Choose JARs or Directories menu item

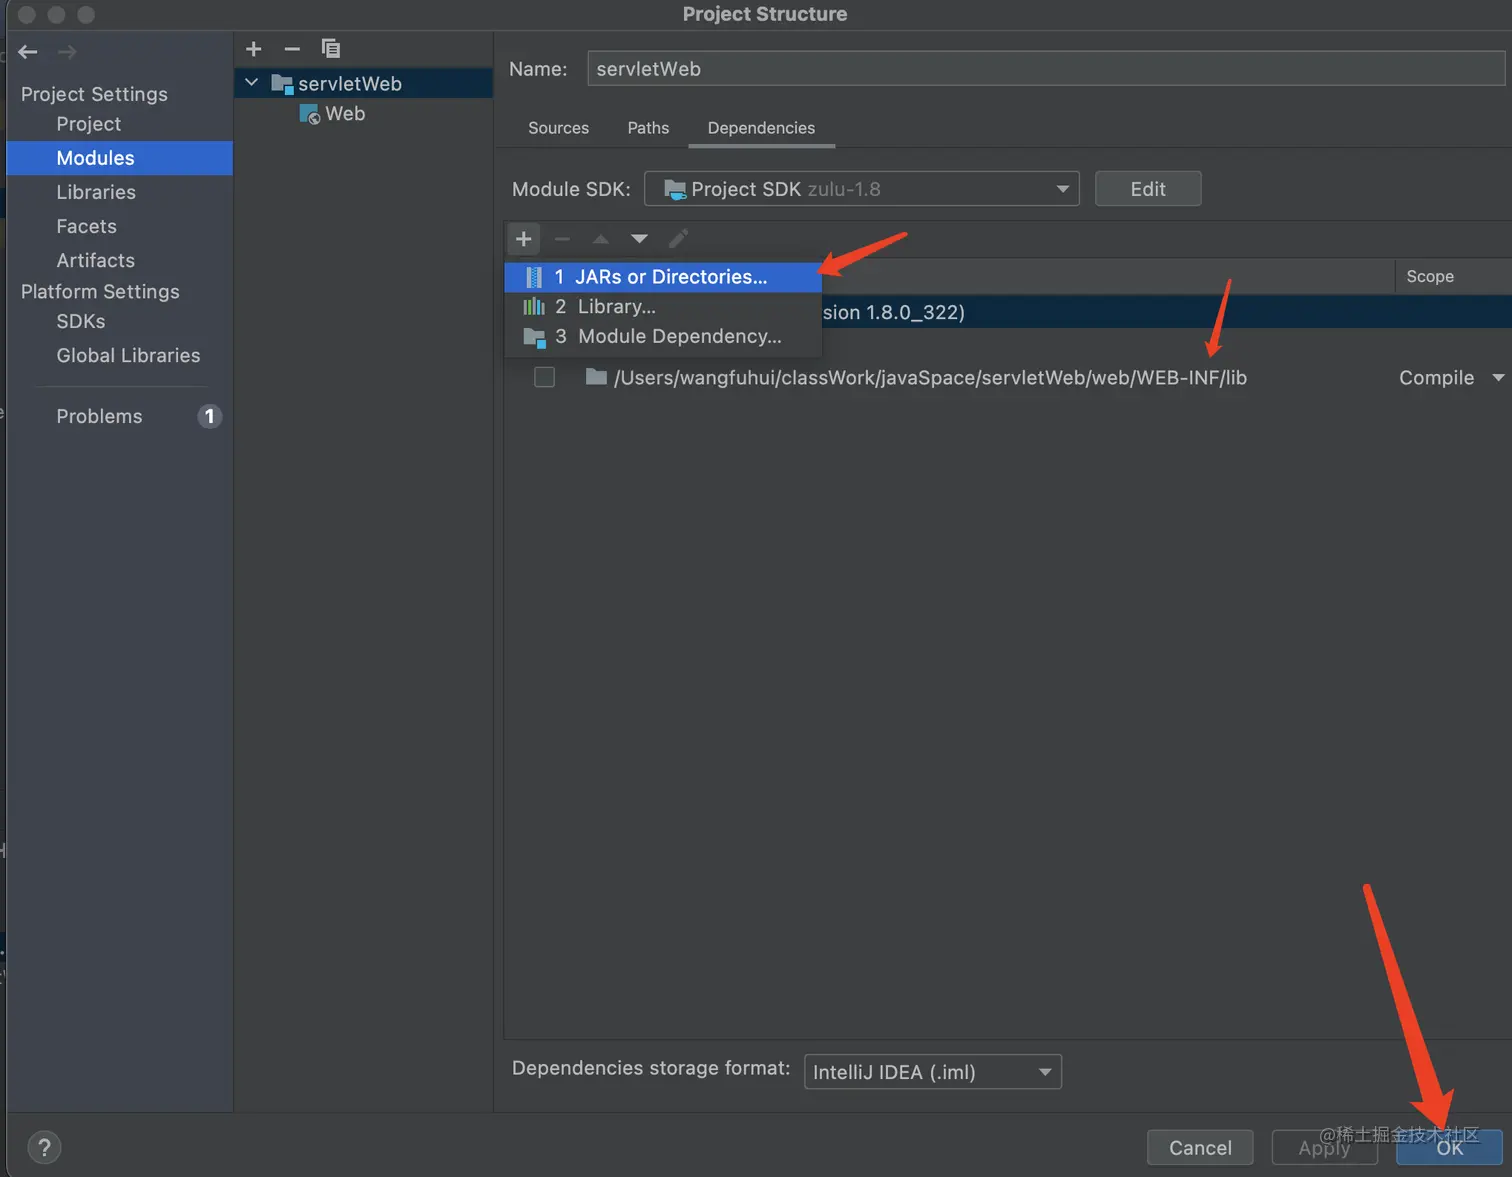663,277
